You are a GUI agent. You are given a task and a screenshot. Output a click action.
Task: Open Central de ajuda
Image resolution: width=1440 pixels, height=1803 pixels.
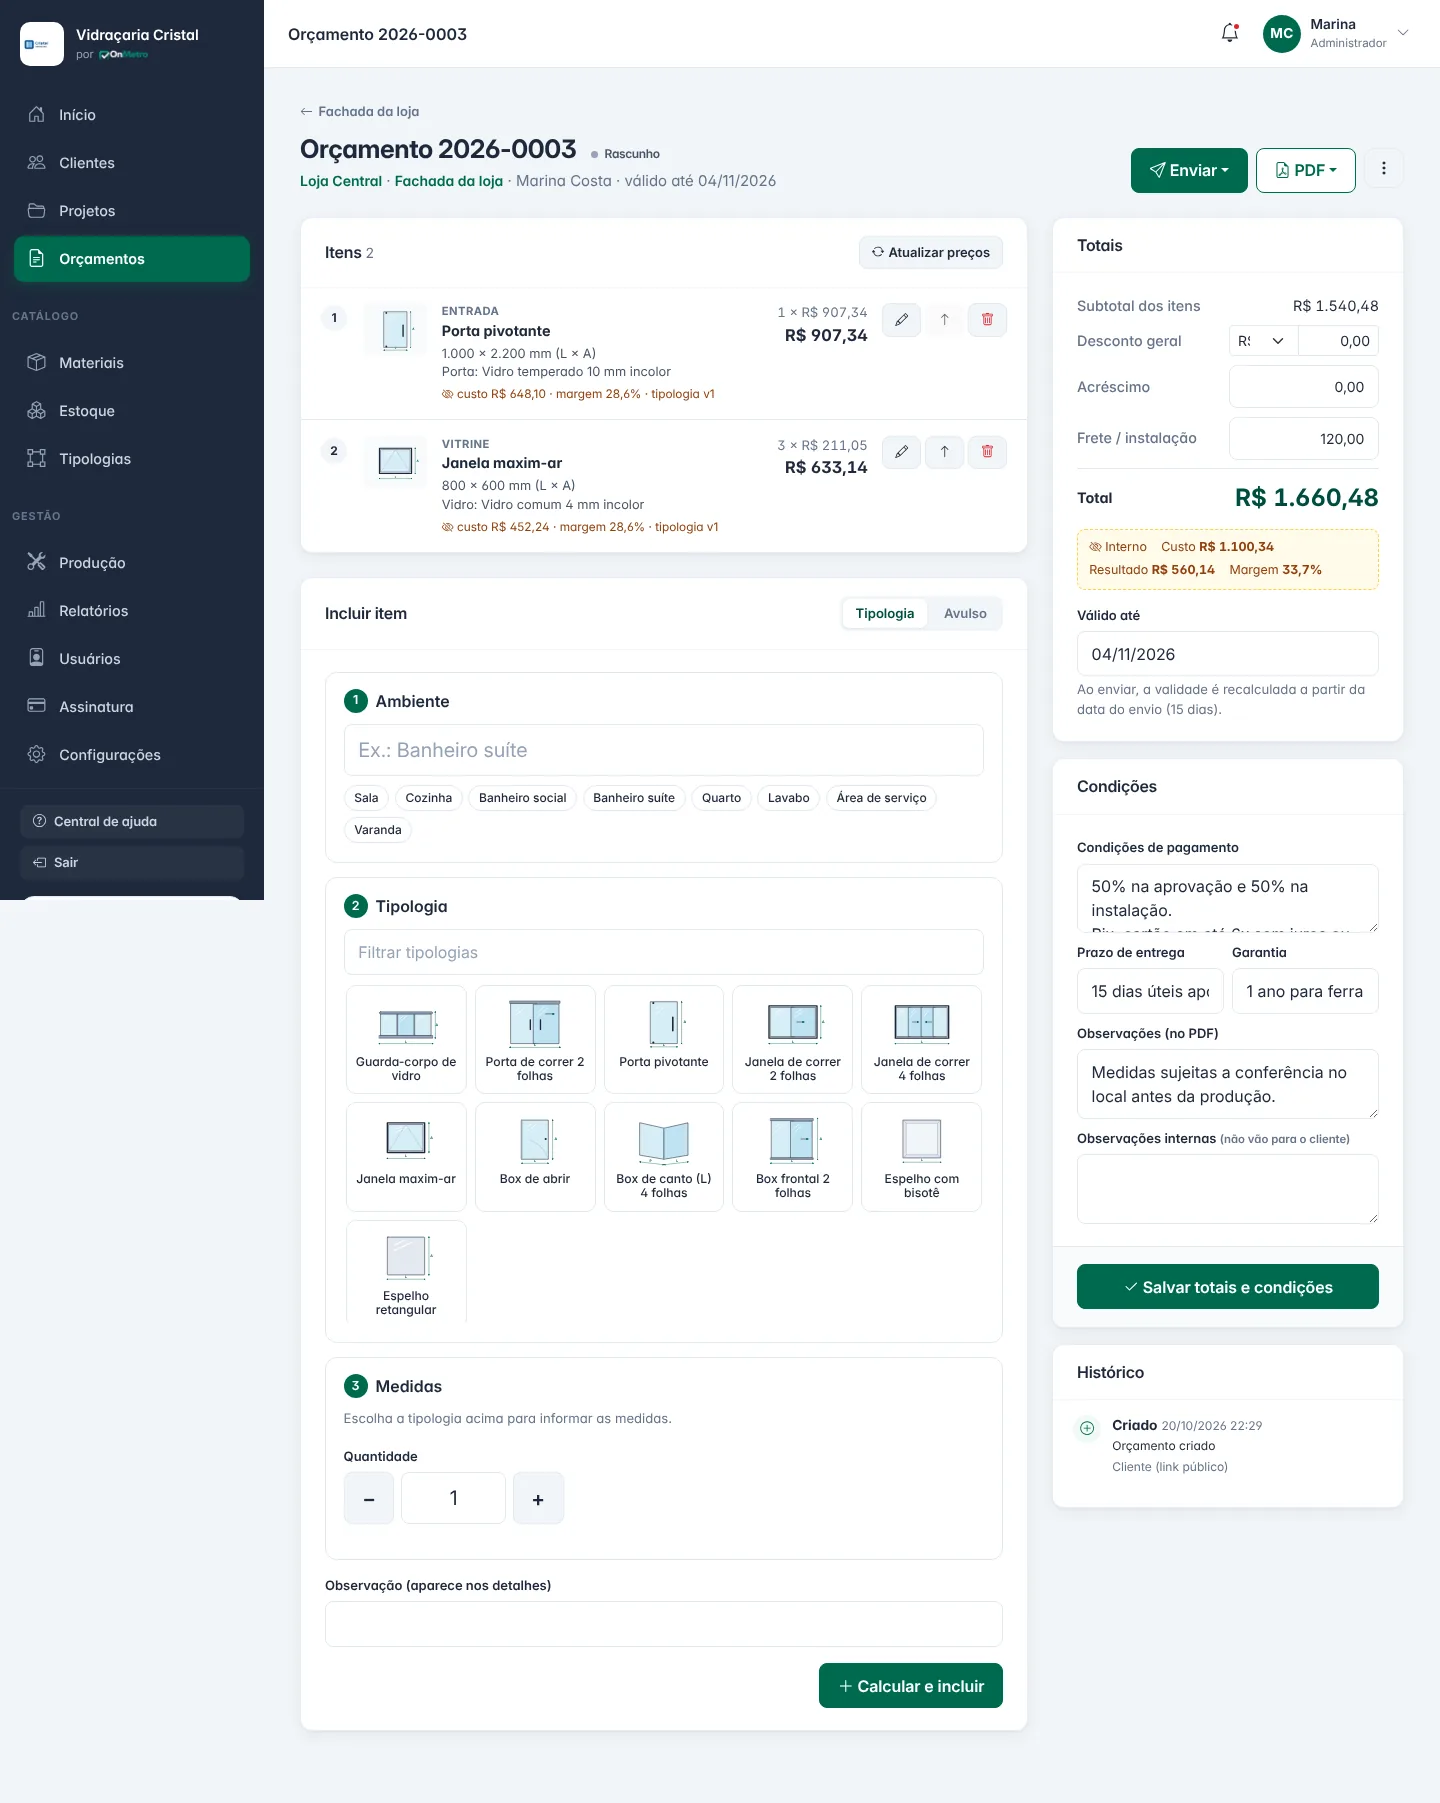click(x=132, y=821)
